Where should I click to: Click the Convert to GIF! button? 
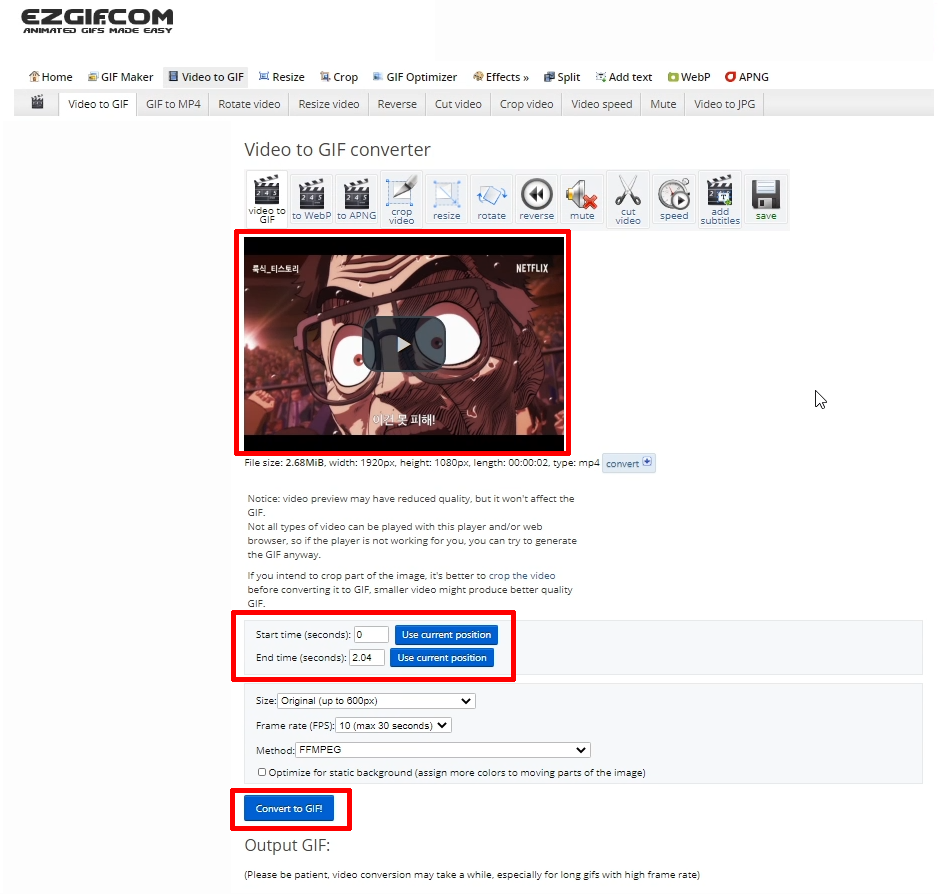coord(289,808)
